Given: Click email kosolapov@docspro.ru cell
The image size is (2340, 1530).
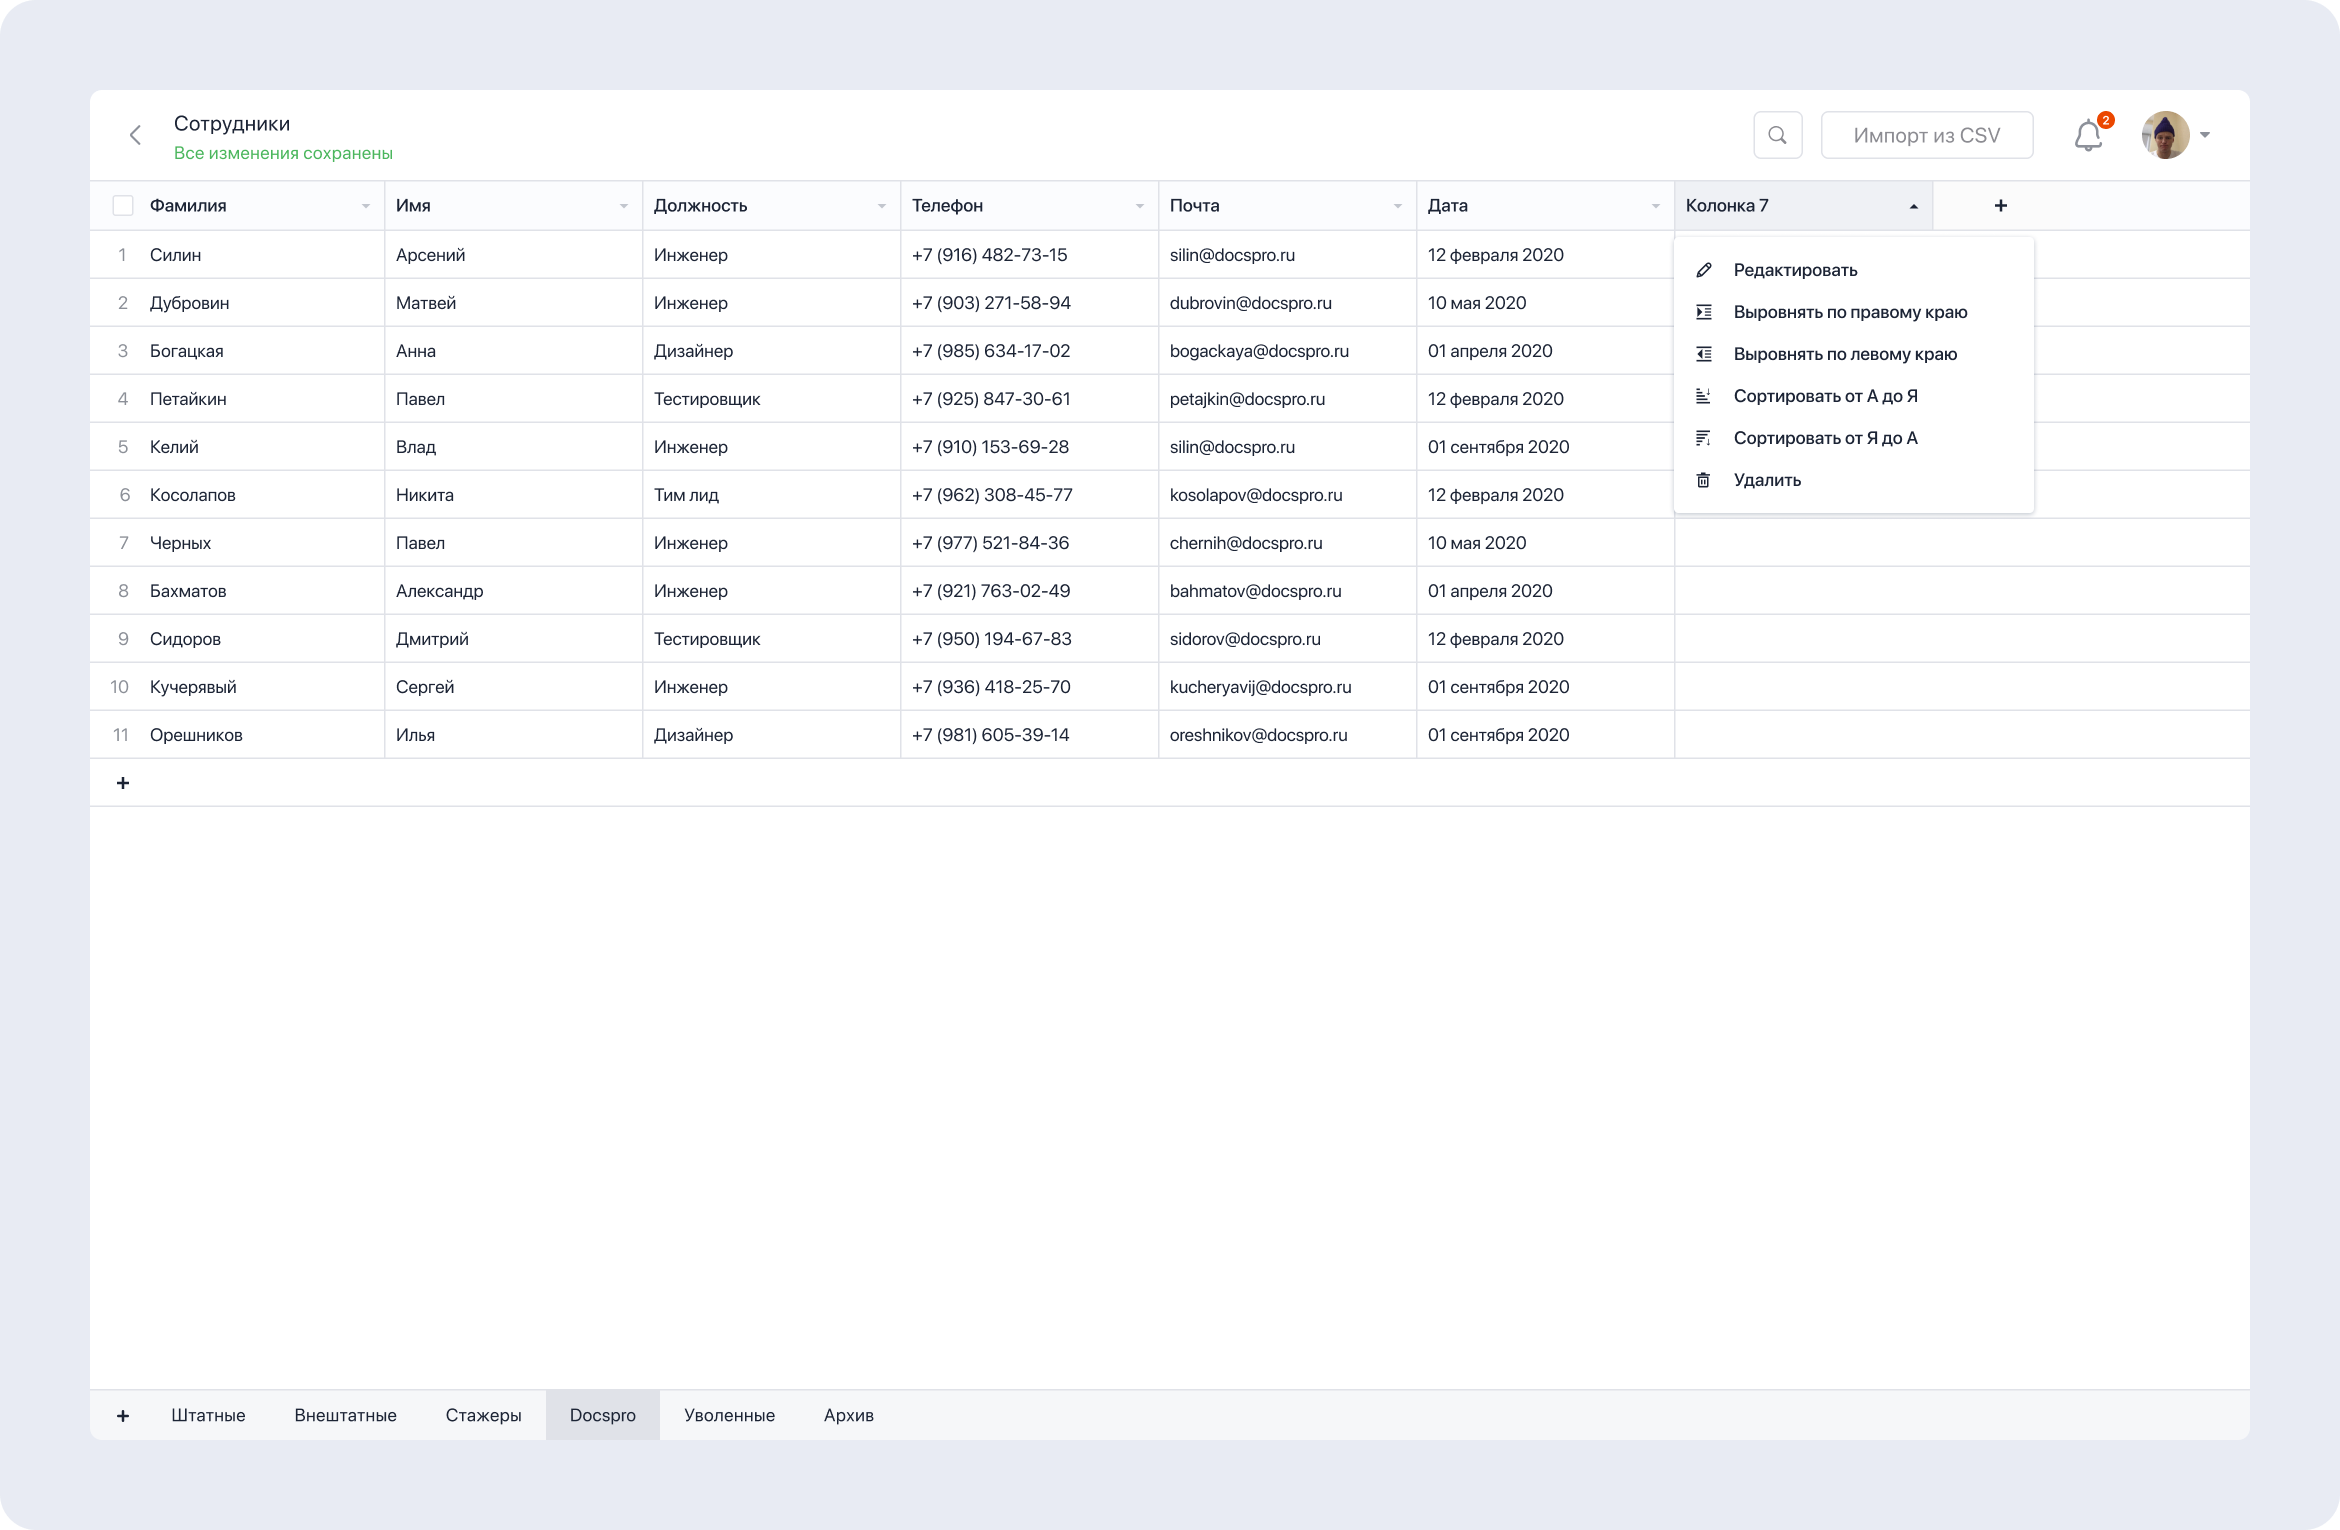Looking at the screenshot, I should pos(1288,495).
